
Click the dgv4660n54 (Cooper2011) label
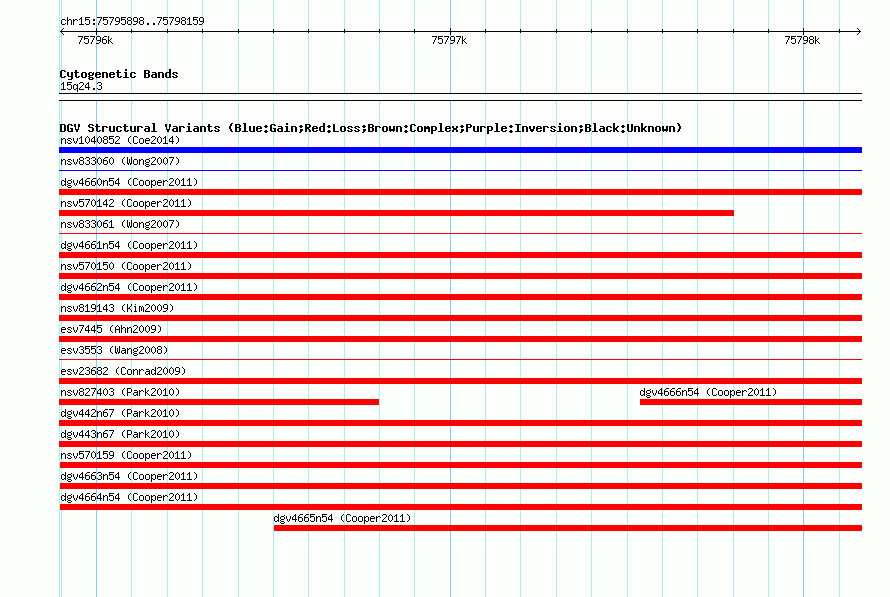(129, 182)
